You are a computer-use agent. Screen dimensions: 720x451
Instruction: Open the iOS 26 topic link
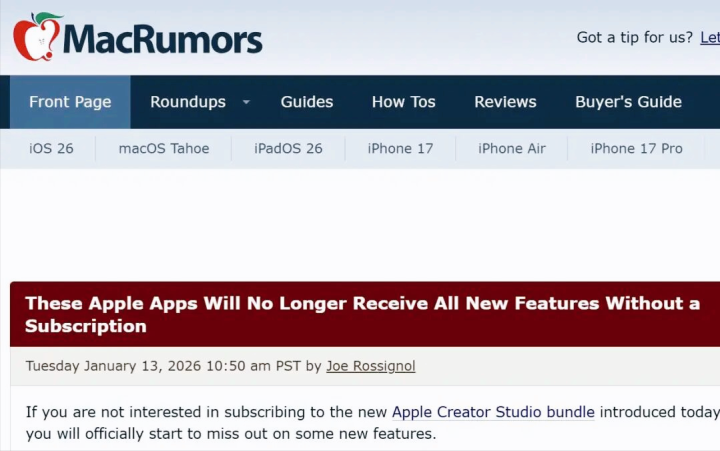tap(51, 148)
